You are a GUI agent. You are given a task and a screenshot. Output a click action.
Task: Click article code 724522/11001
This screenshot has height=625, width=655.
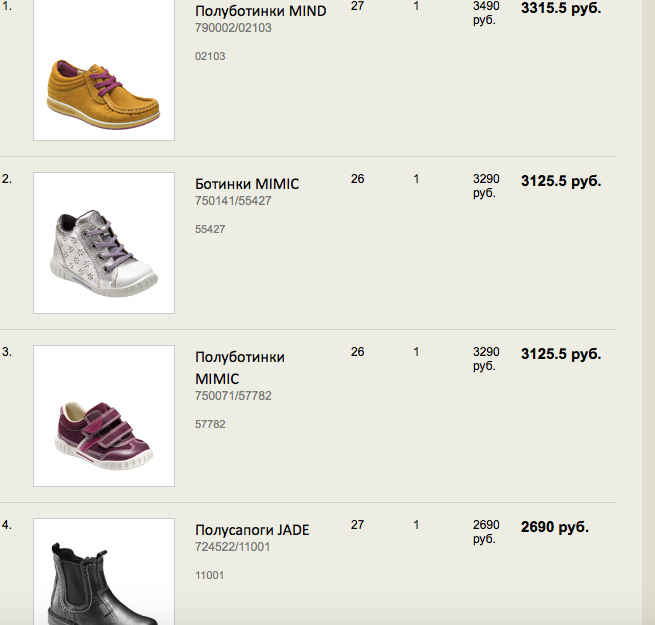pos(233,547)
